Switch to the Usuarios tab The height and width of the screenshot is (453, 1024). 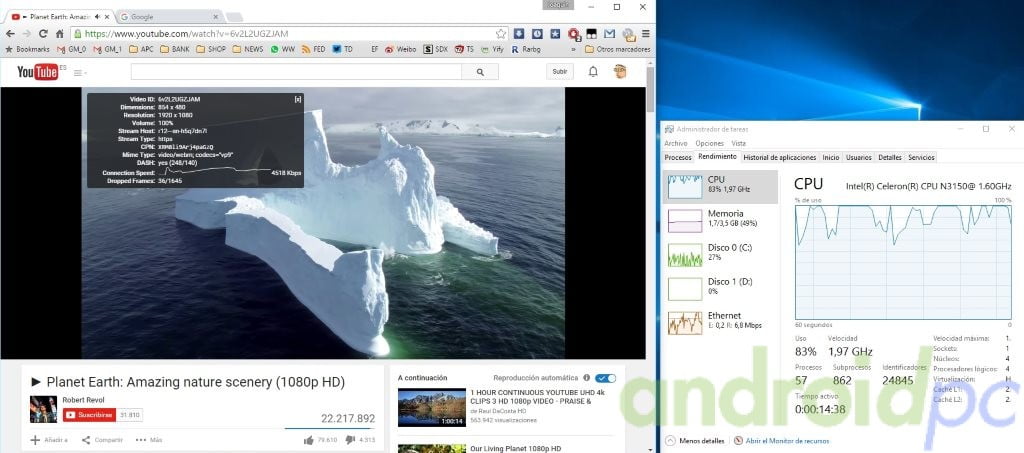[858, 157]
